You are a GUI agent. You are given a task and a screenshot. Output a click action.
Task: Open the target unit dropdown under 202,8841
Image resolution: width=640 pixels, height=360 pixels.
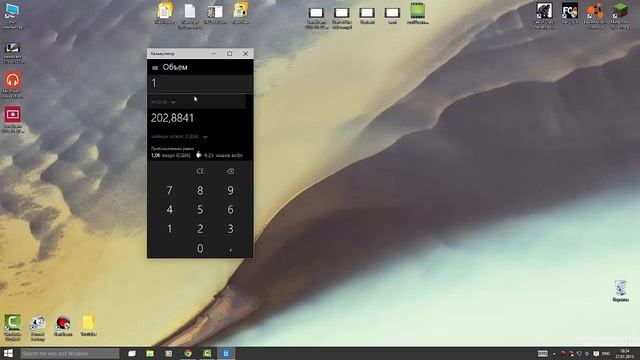pos(179,137)
